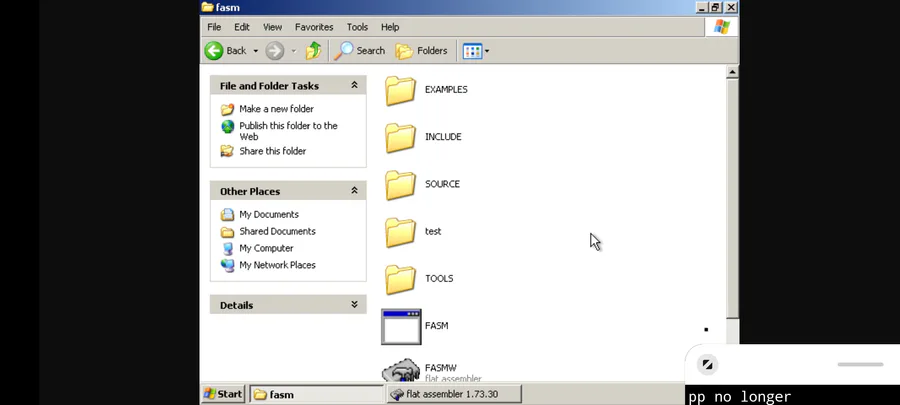Click the overlay expand icon at bottom right

point(707,364)
